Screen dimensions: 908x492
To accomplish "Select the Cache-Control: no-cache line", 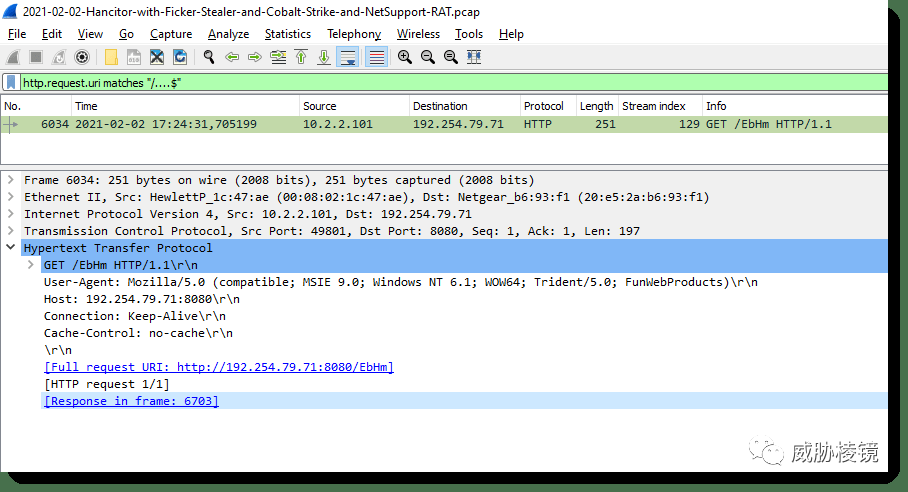I will point(138,333).
